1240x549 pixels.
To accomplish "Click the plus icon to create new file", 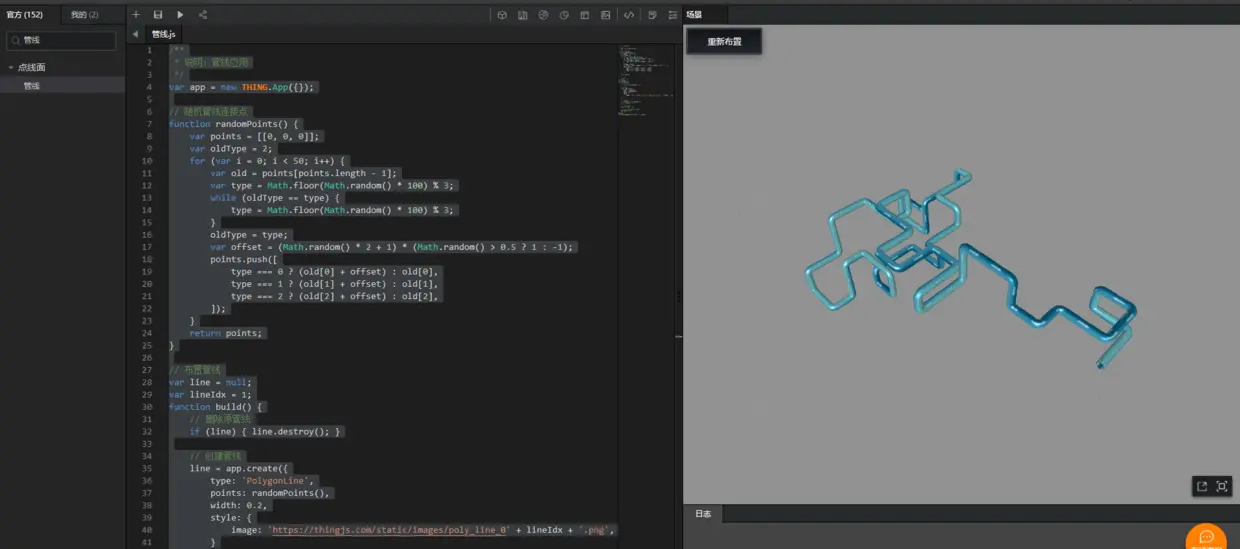I will click(x=136, y=15).
